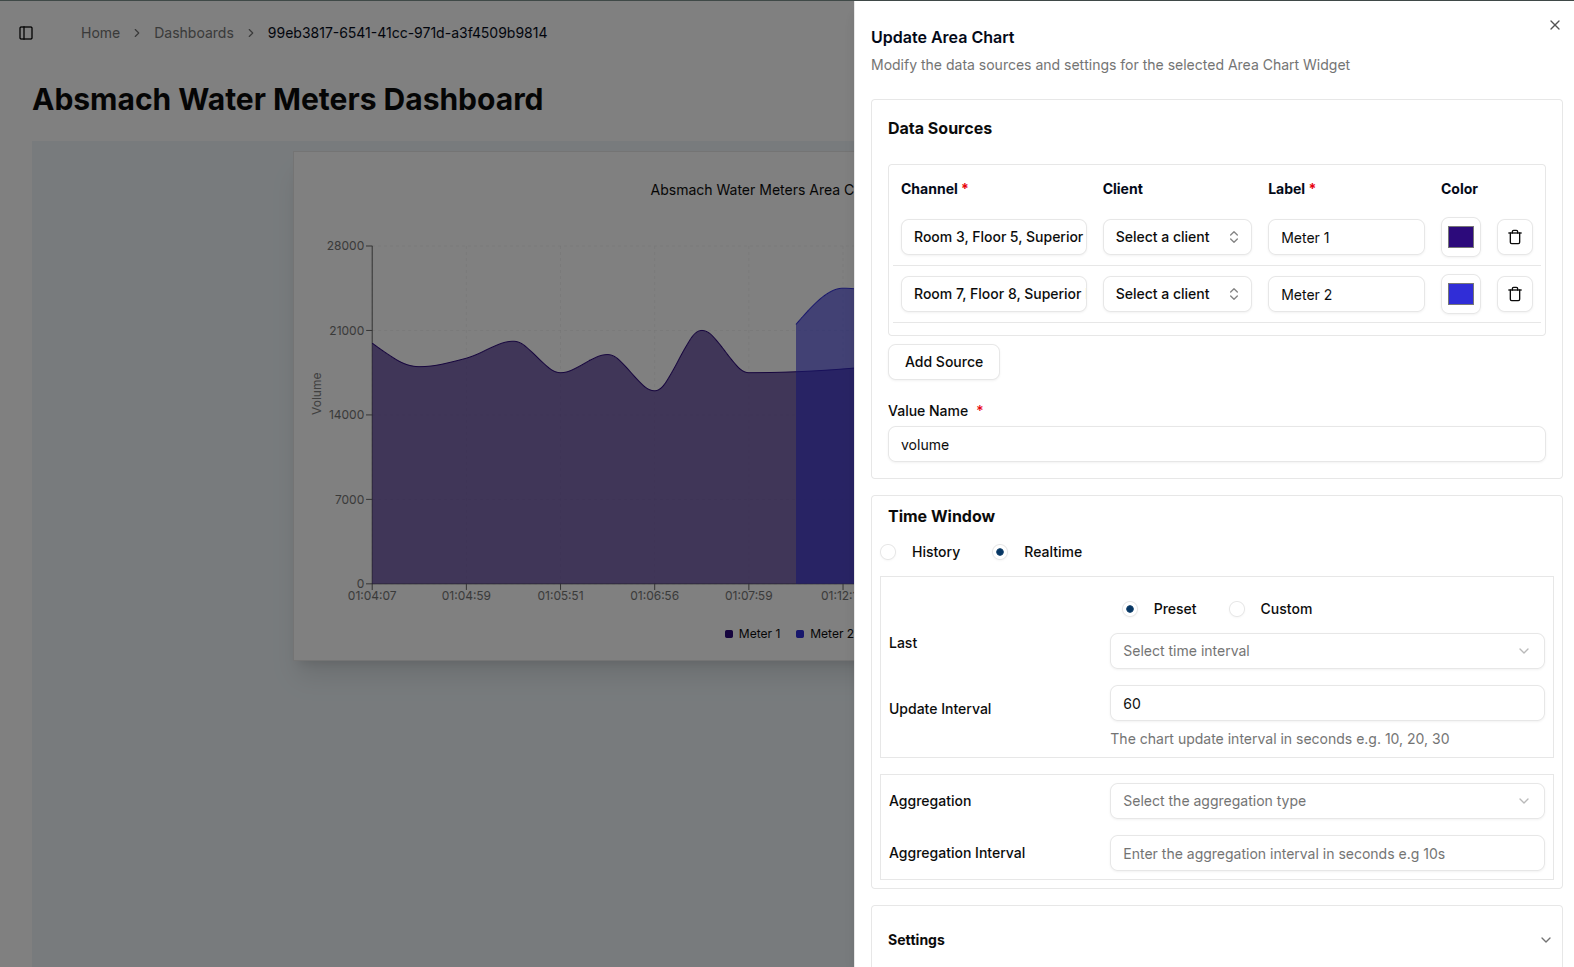Open client selector for Meter 2 row
This screenshot has width=1574, height=967.
(1176, 294)
